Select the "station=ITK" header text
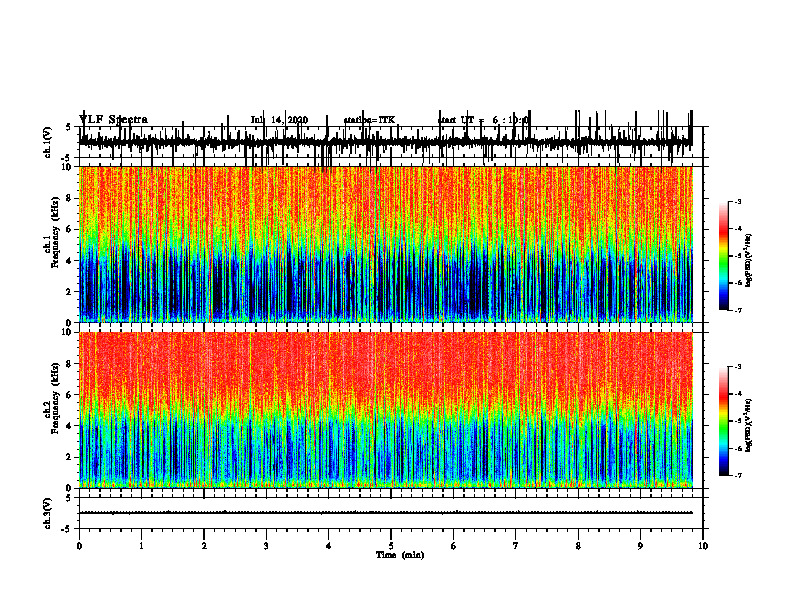Image resolution: width=792 pixels, height=612 pixels. tap(369, 120)
